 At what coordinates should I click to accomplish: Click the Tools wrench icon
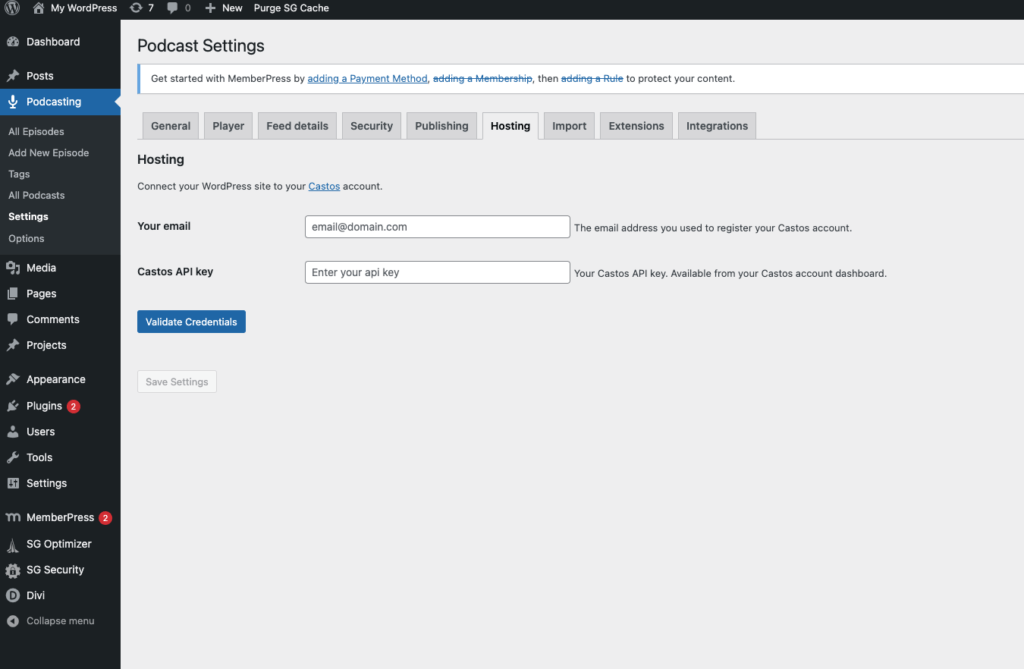(13, 458)
